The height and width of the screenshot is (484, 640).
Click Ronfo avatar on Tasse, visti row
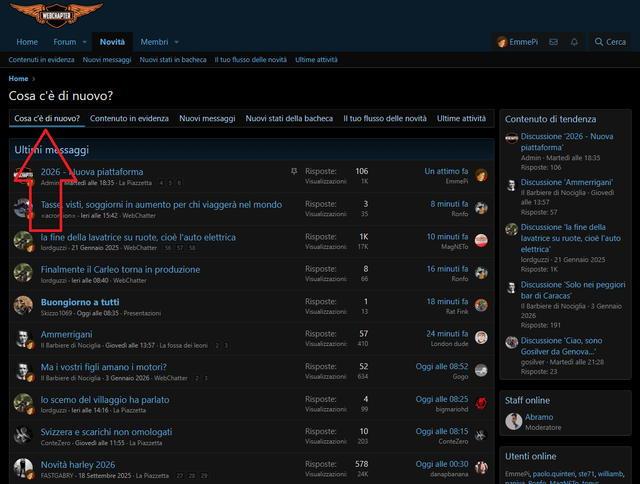(481, 208)
